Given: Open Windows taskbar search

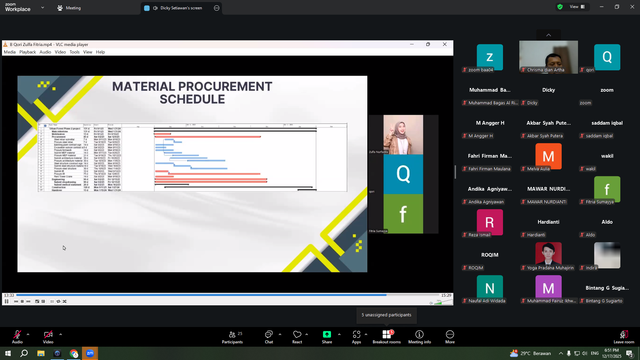Looking at the screenshot, I should 24,353.
